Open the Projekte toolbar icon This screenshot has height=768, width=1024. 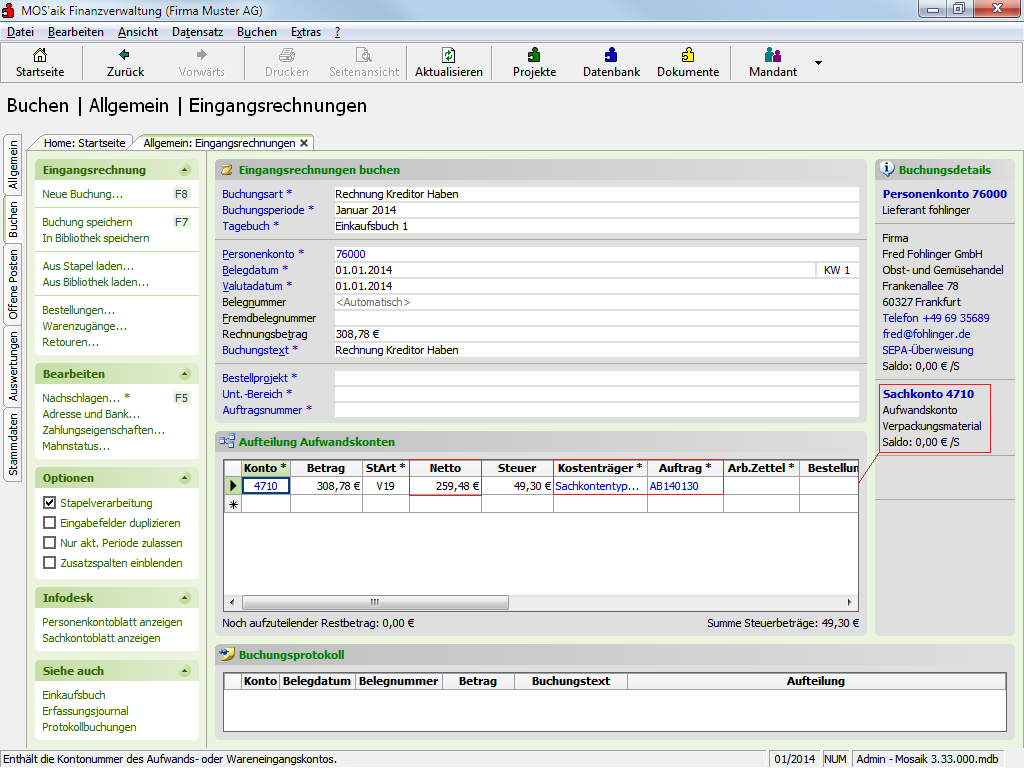534,55
